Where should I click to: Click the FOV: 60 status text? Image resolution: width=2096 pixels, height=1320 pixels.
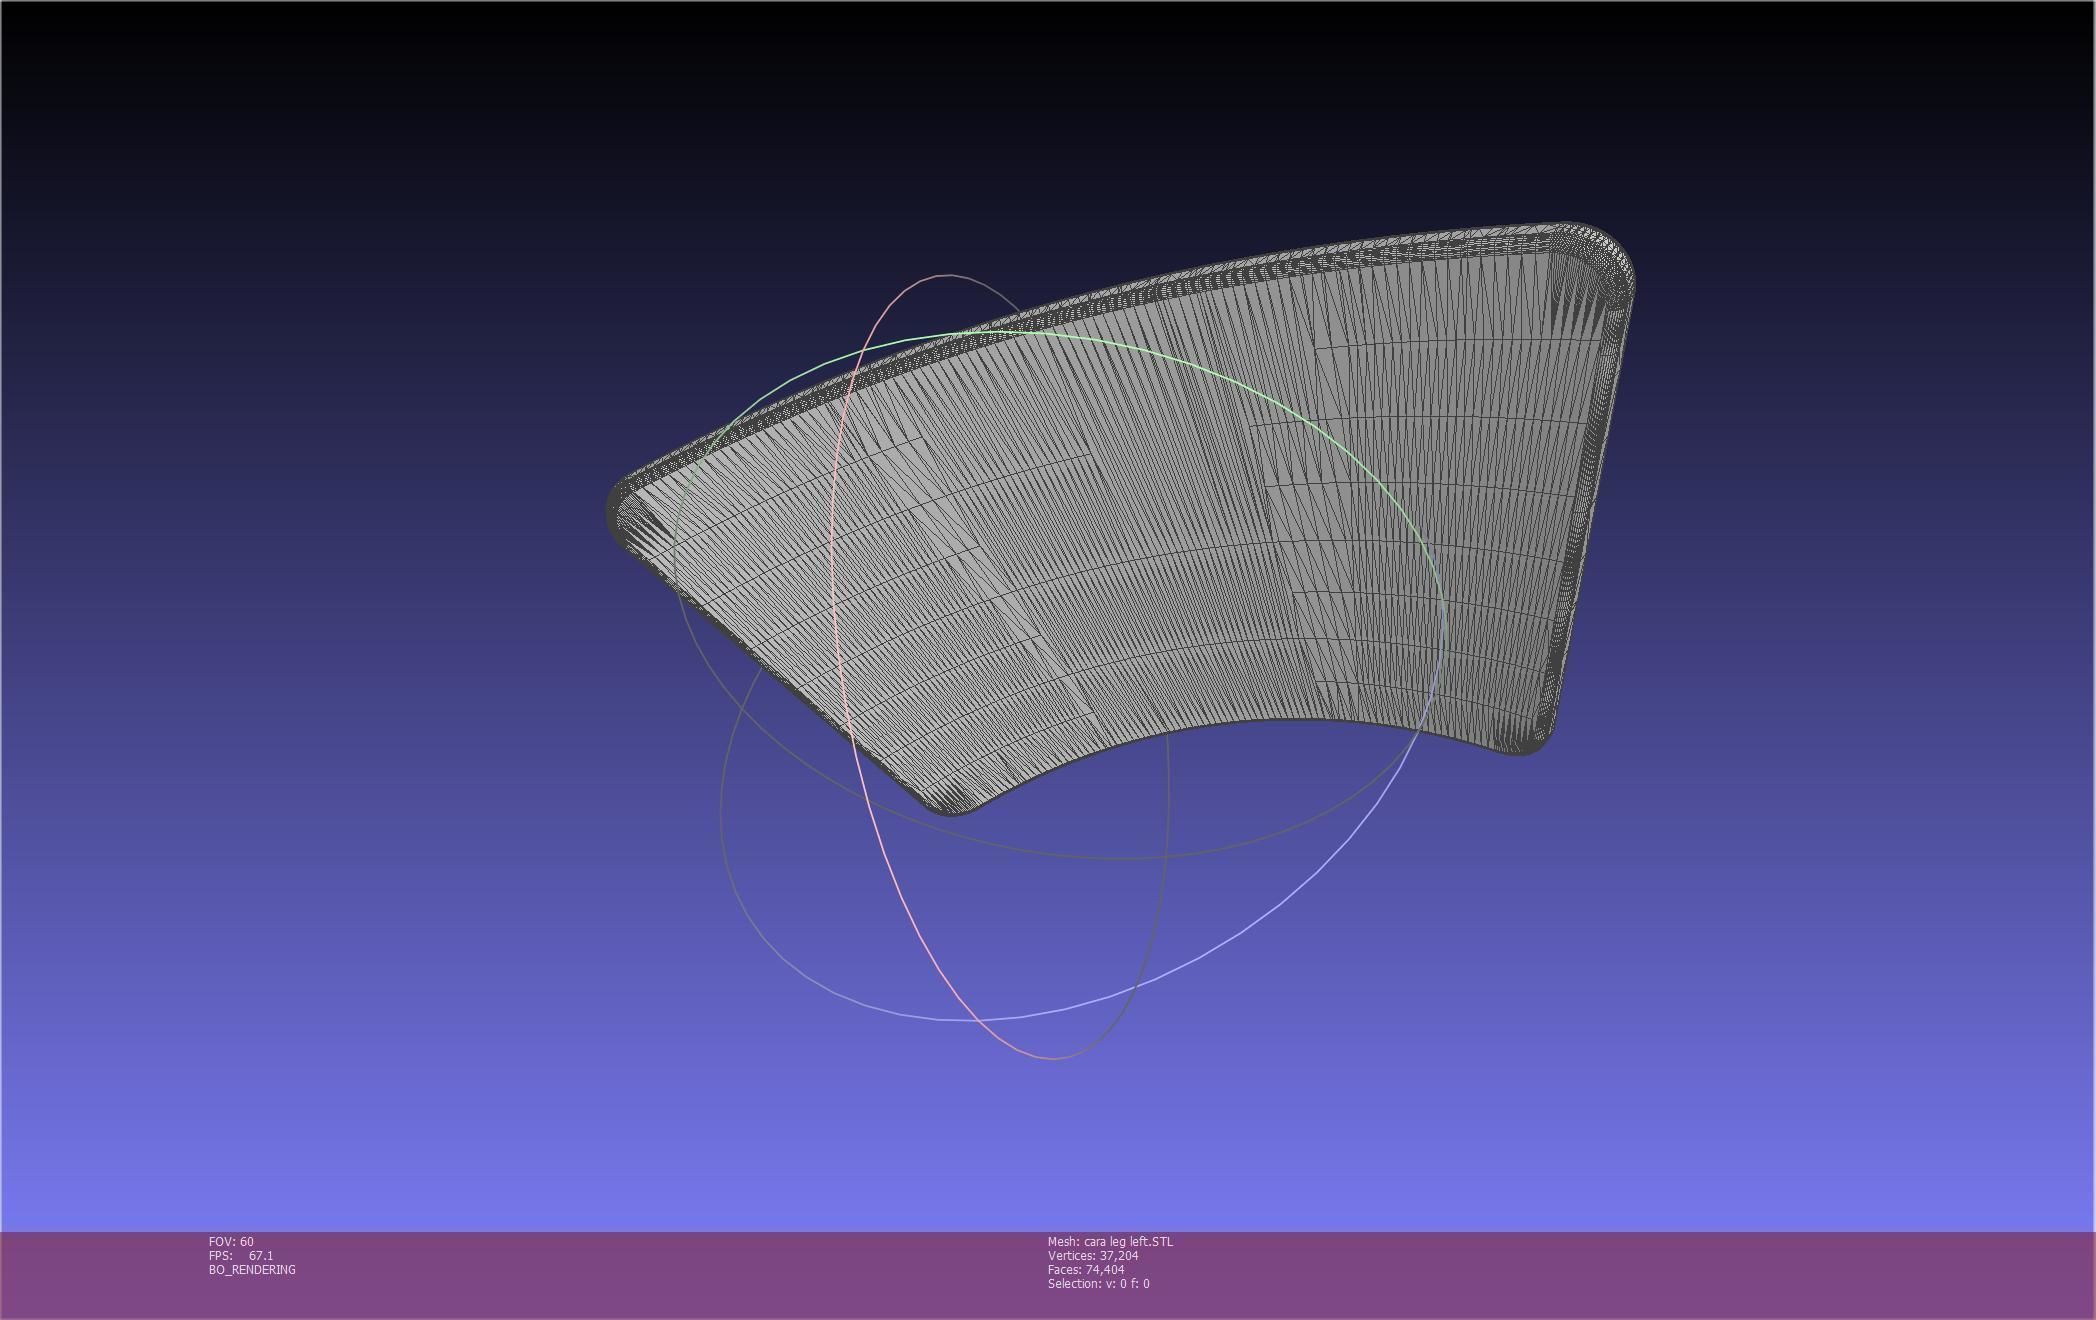coord(231,1241)
